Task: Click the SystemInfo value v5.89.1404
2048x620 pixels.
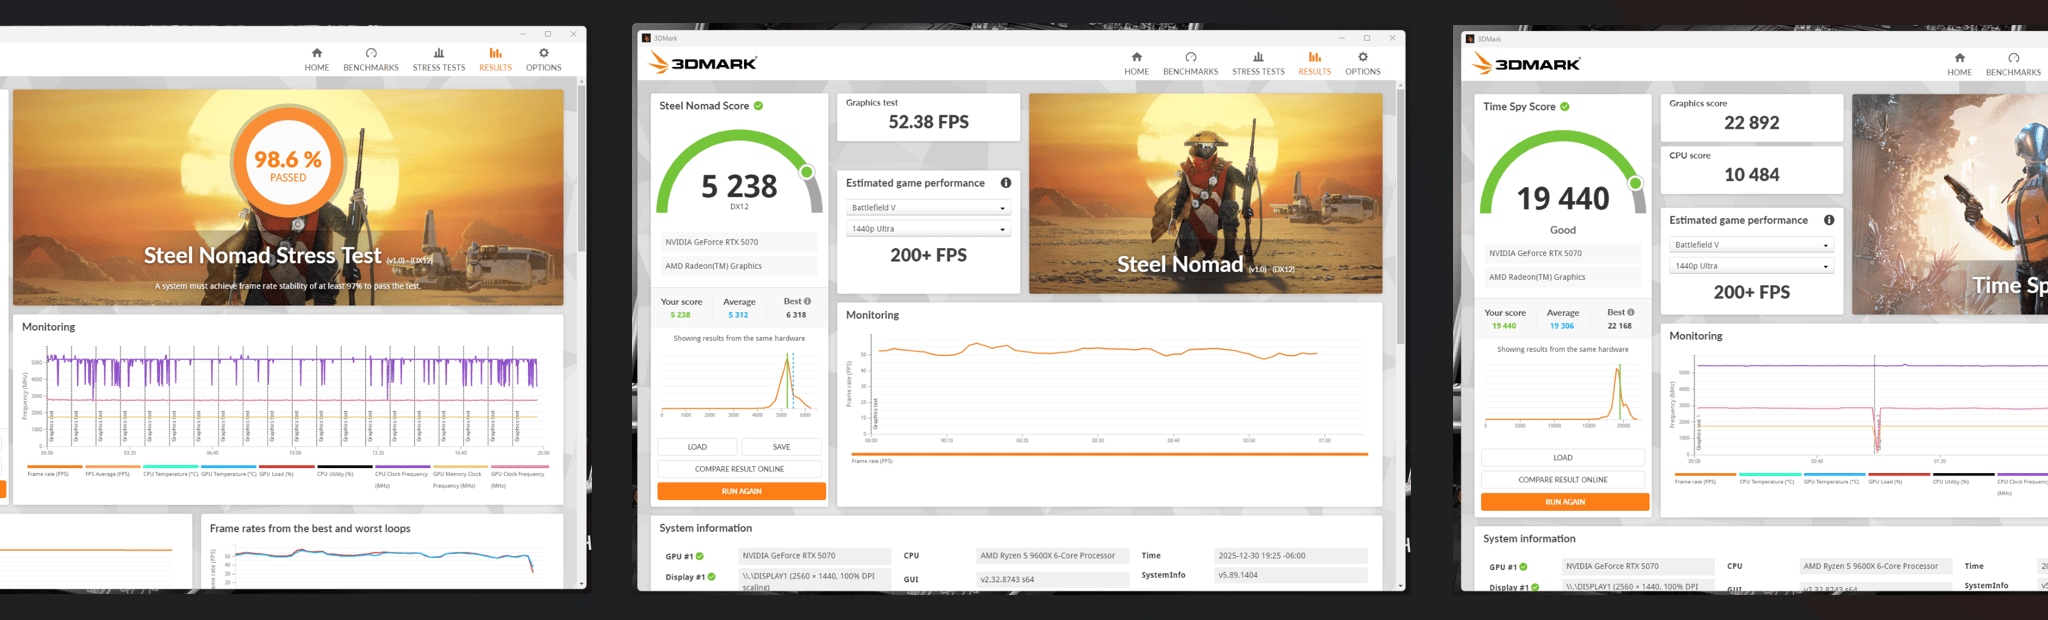Action: tap(1290, 575)
